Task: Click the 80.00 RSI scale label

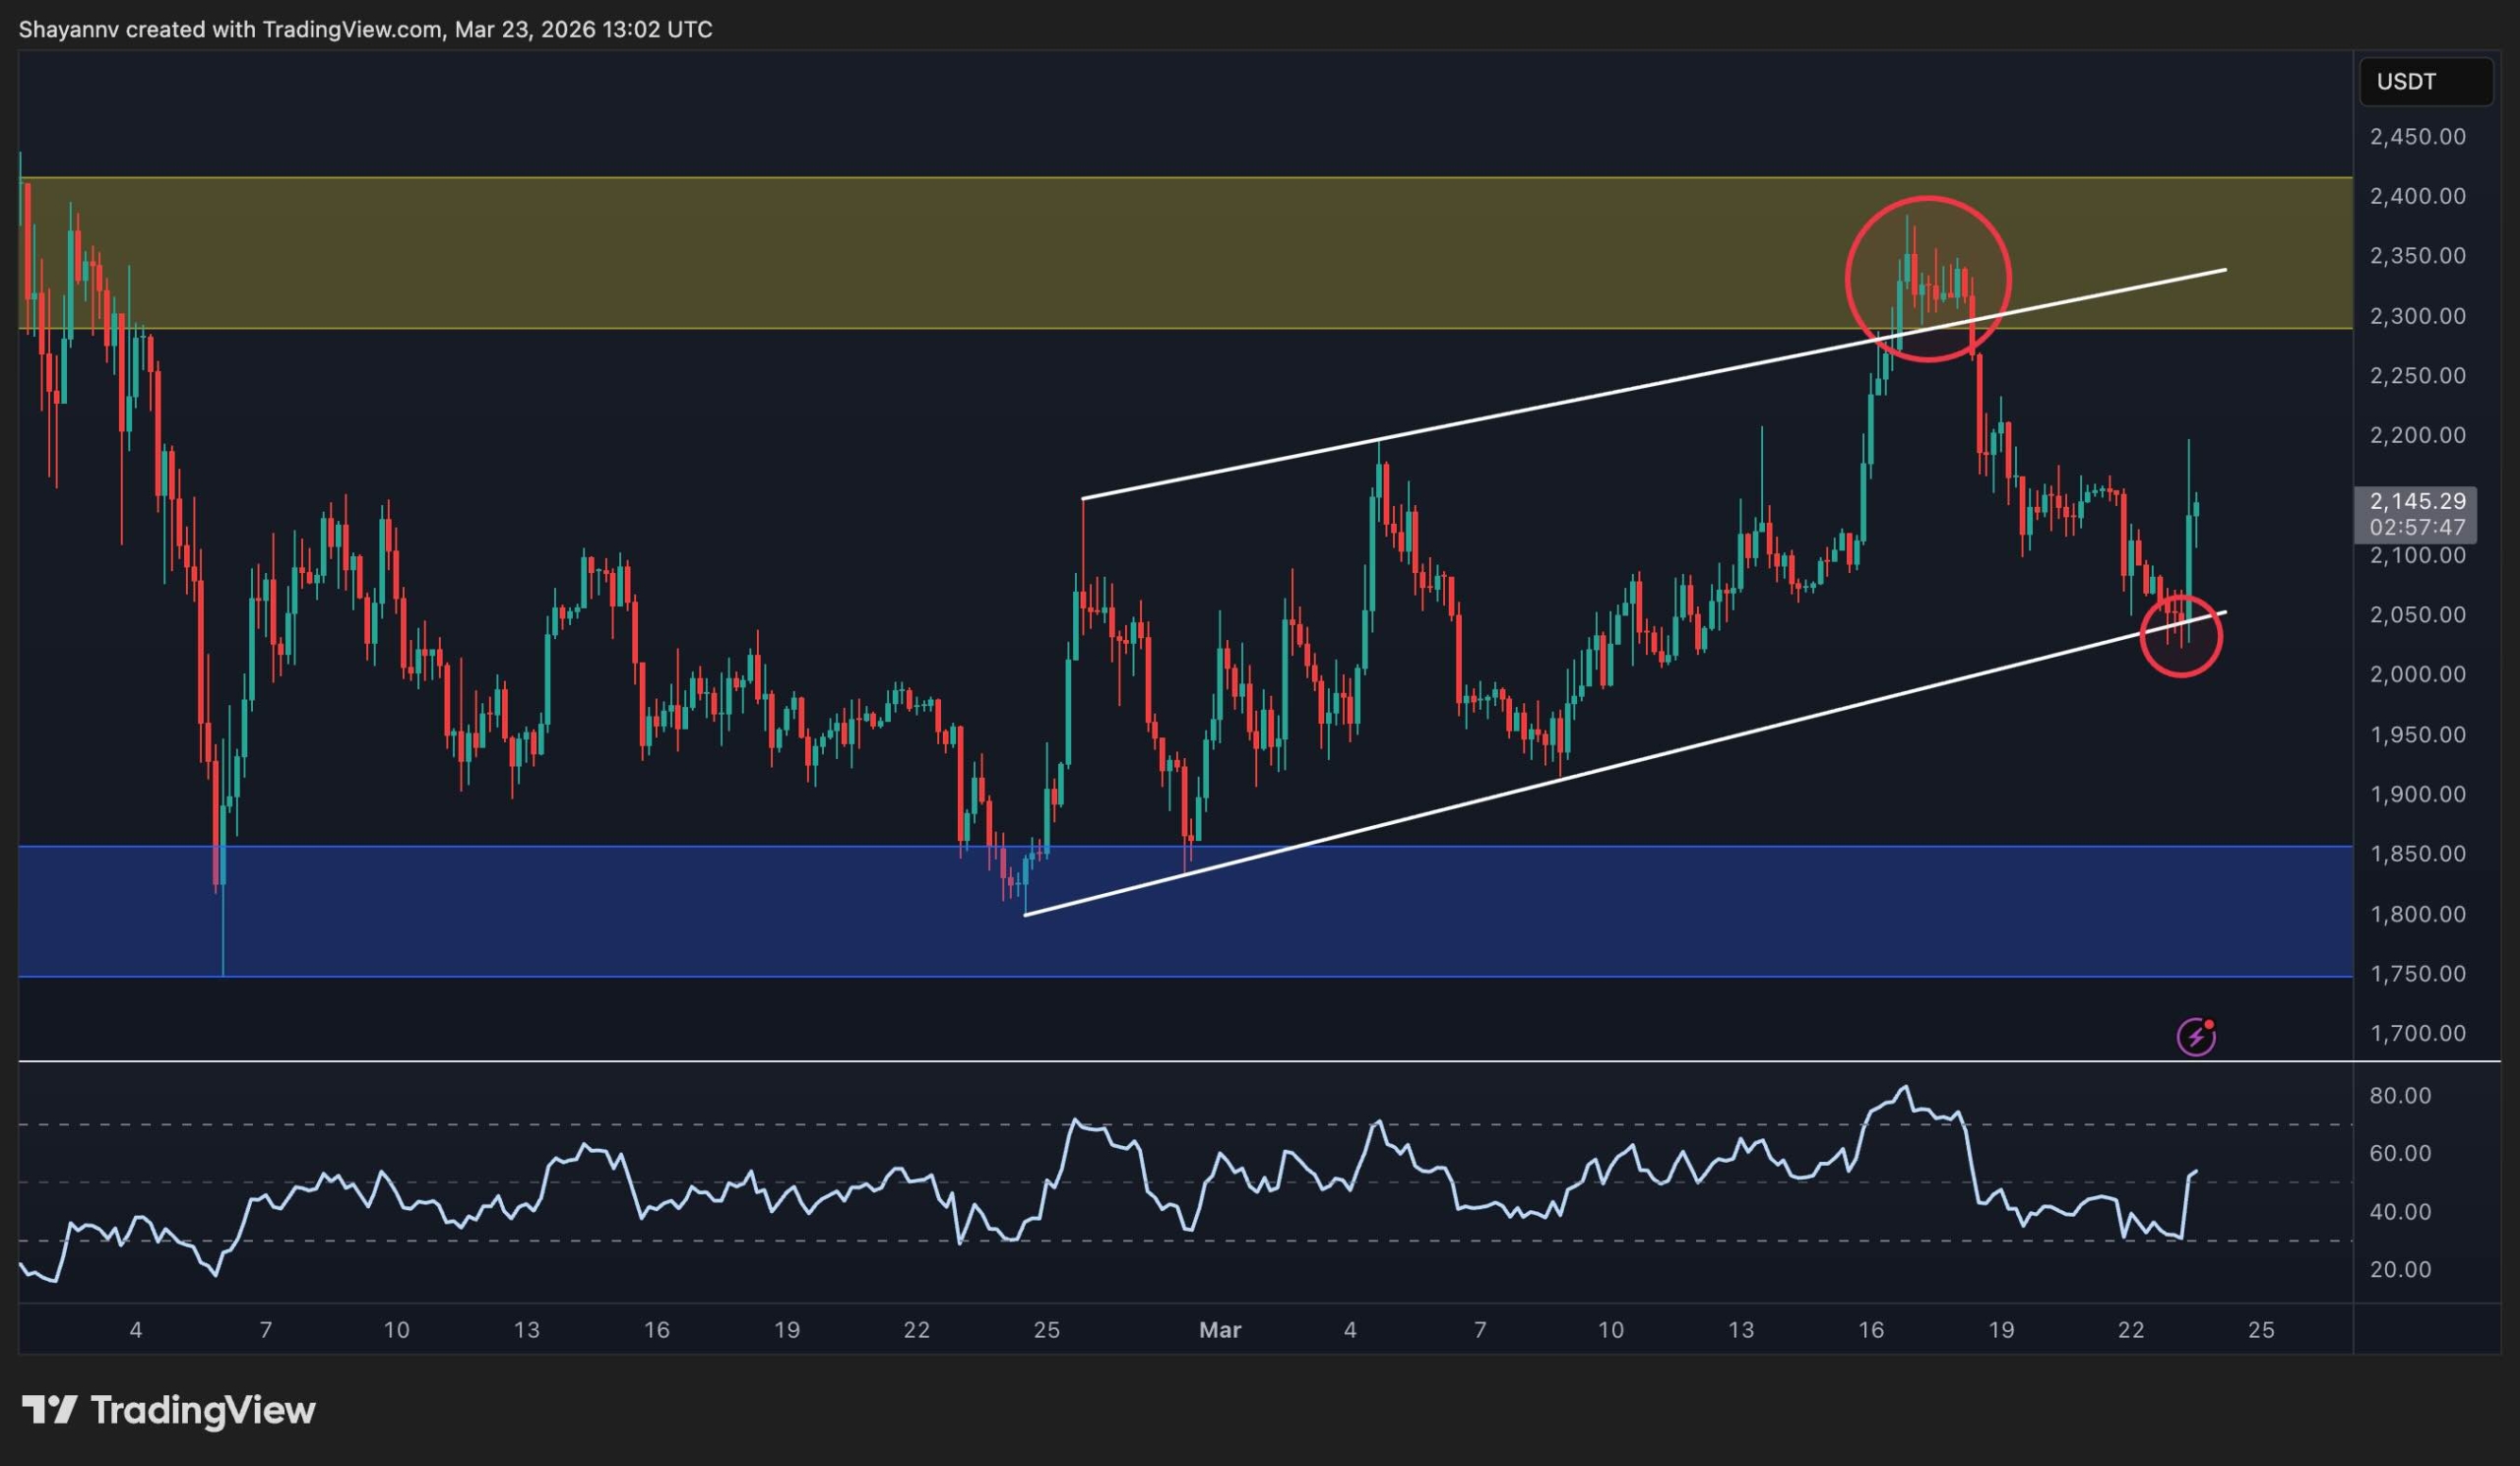Action: (x=2400, y=1096)
